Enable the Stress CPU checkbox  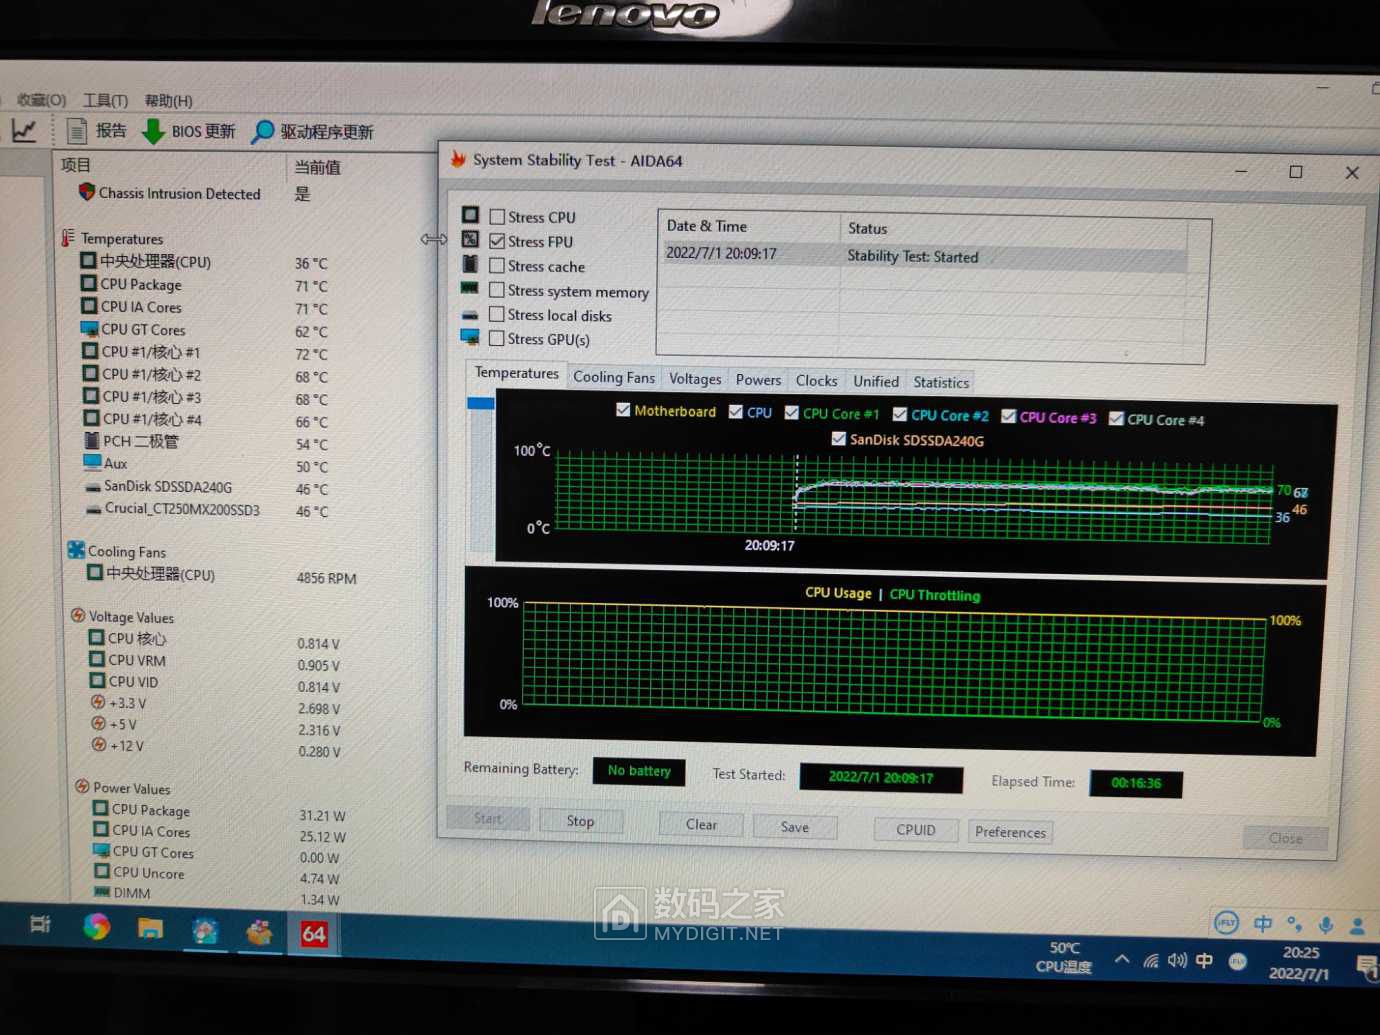(x=497, y=216)
